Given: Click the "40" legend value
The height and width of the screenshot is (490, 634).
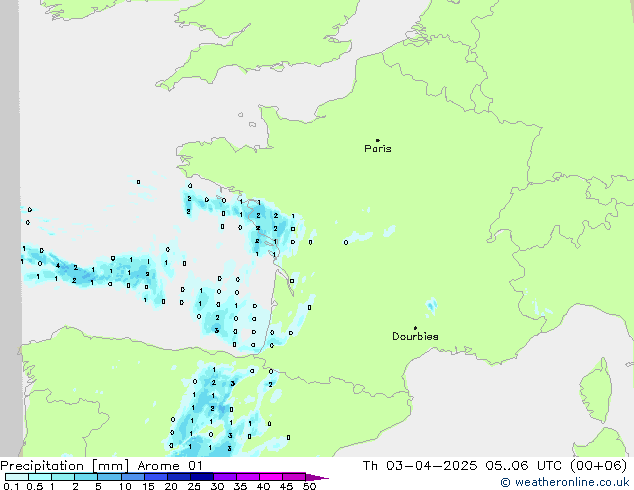Looking at the screenshot, I should coord(264,486).
